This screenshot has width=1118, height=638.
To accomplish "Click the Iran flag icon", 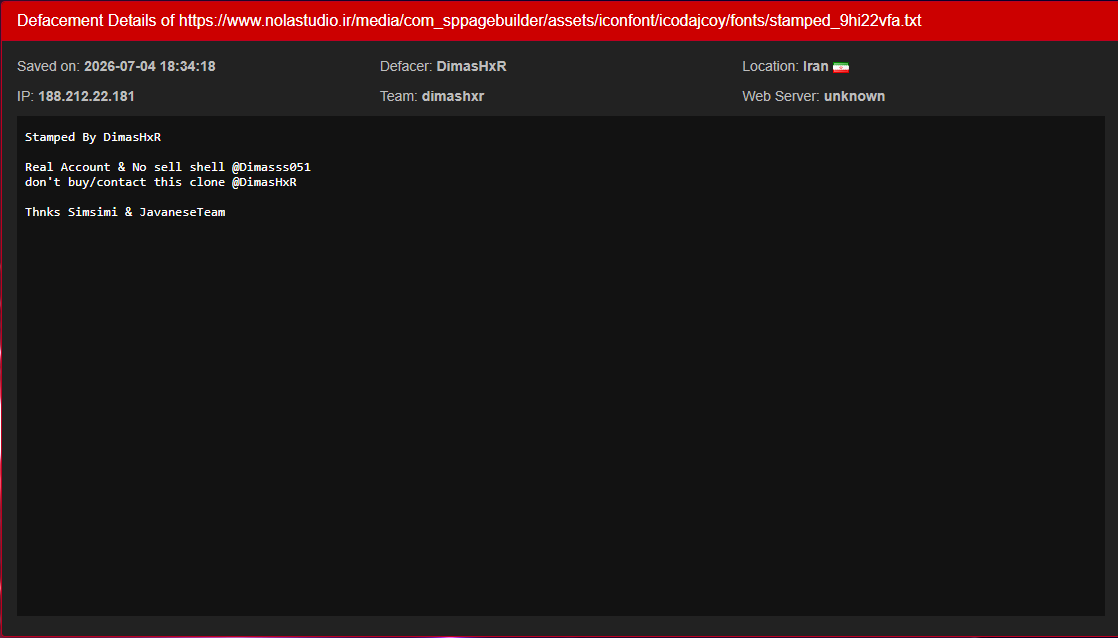I will coord(841,67).
